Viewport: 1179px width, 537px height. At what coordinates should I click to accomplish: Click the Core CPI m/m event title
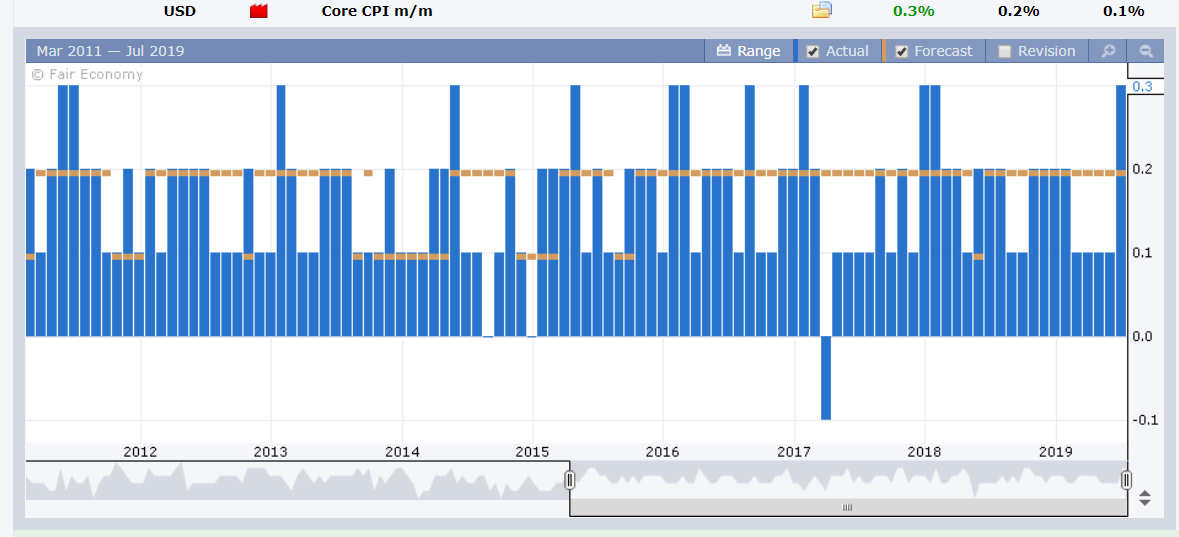[377, 11]
